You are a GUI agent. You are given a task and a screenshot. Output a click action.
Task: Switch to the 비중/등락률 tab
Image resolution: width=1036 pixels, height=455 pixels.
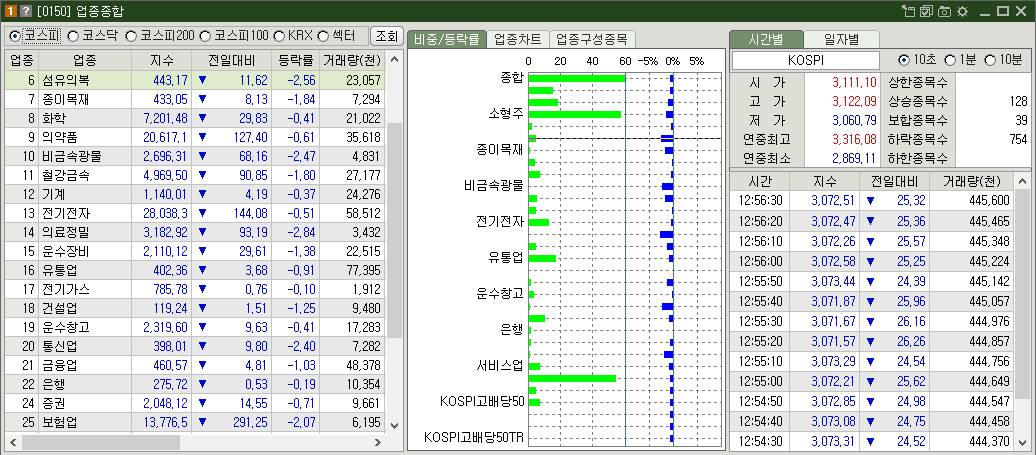(x=447, y=39)
